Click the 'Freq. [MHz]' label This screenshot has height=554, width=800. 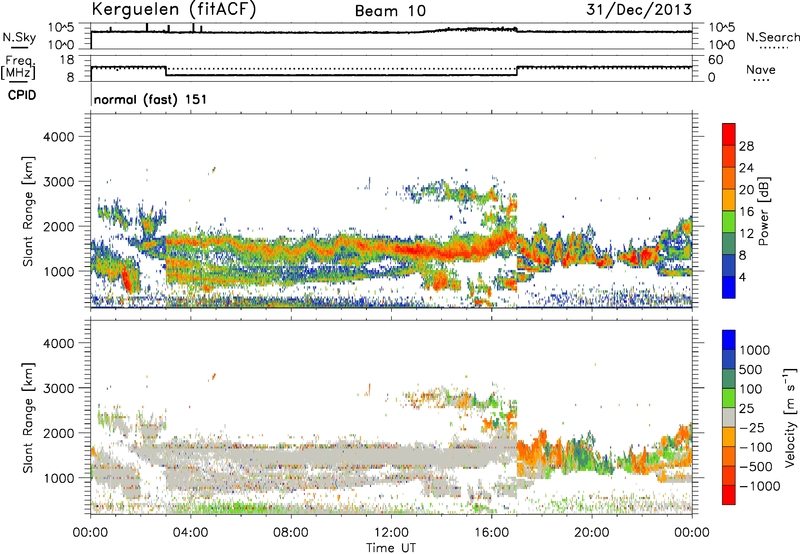tap(19, 68)
